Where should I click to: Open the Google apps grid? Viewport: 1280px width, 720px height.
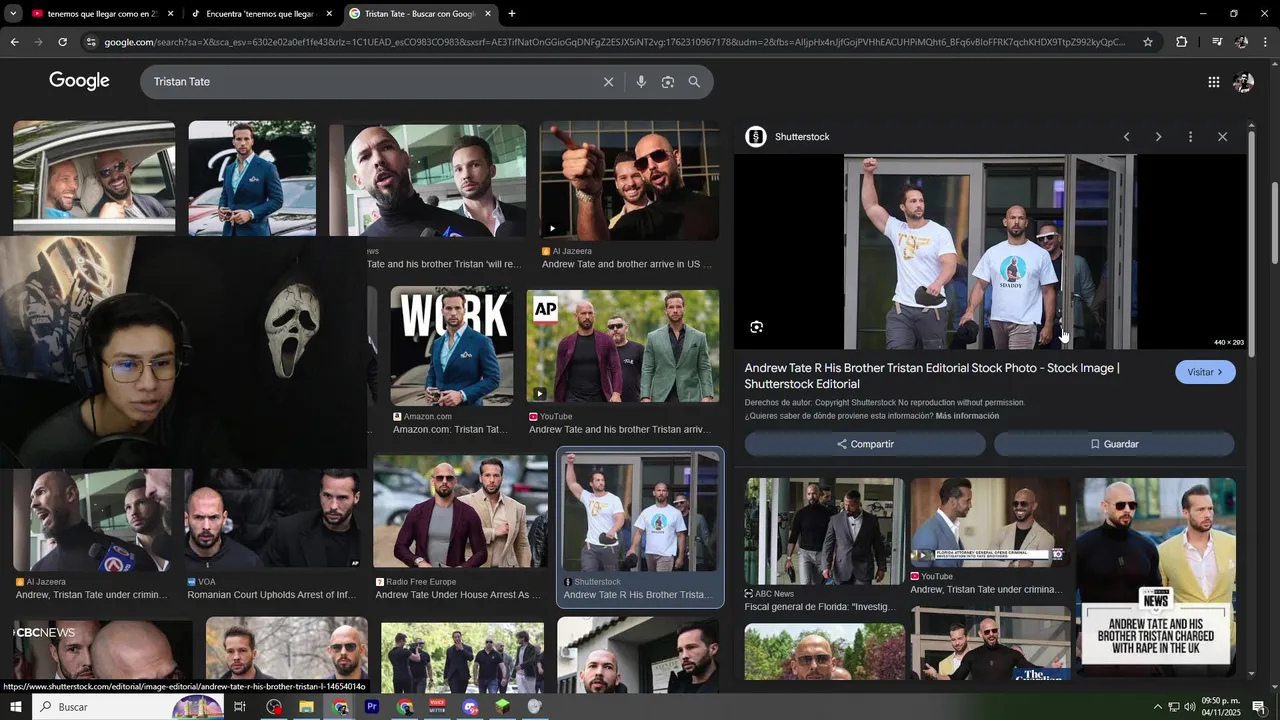click(1213, 82)
